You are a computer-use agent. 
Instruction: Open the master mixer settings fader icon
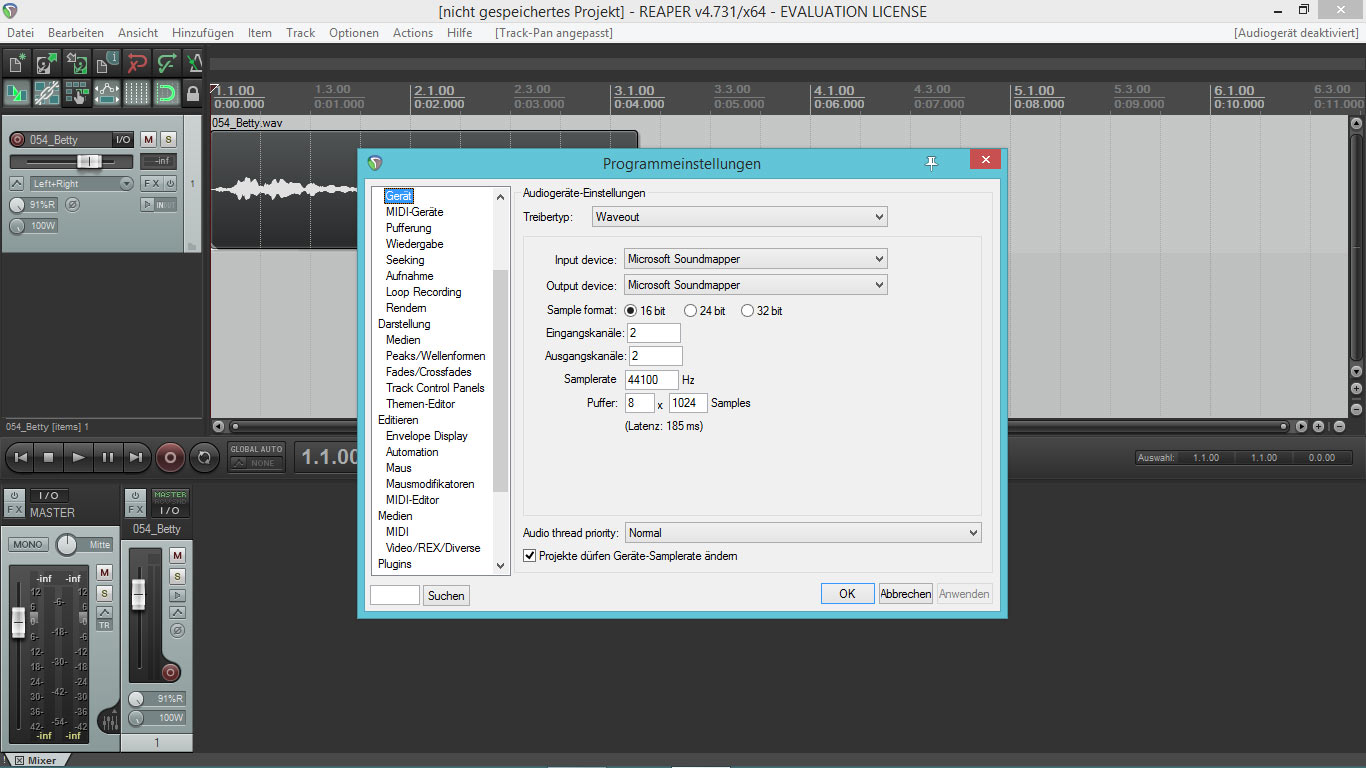pos(109,720)
